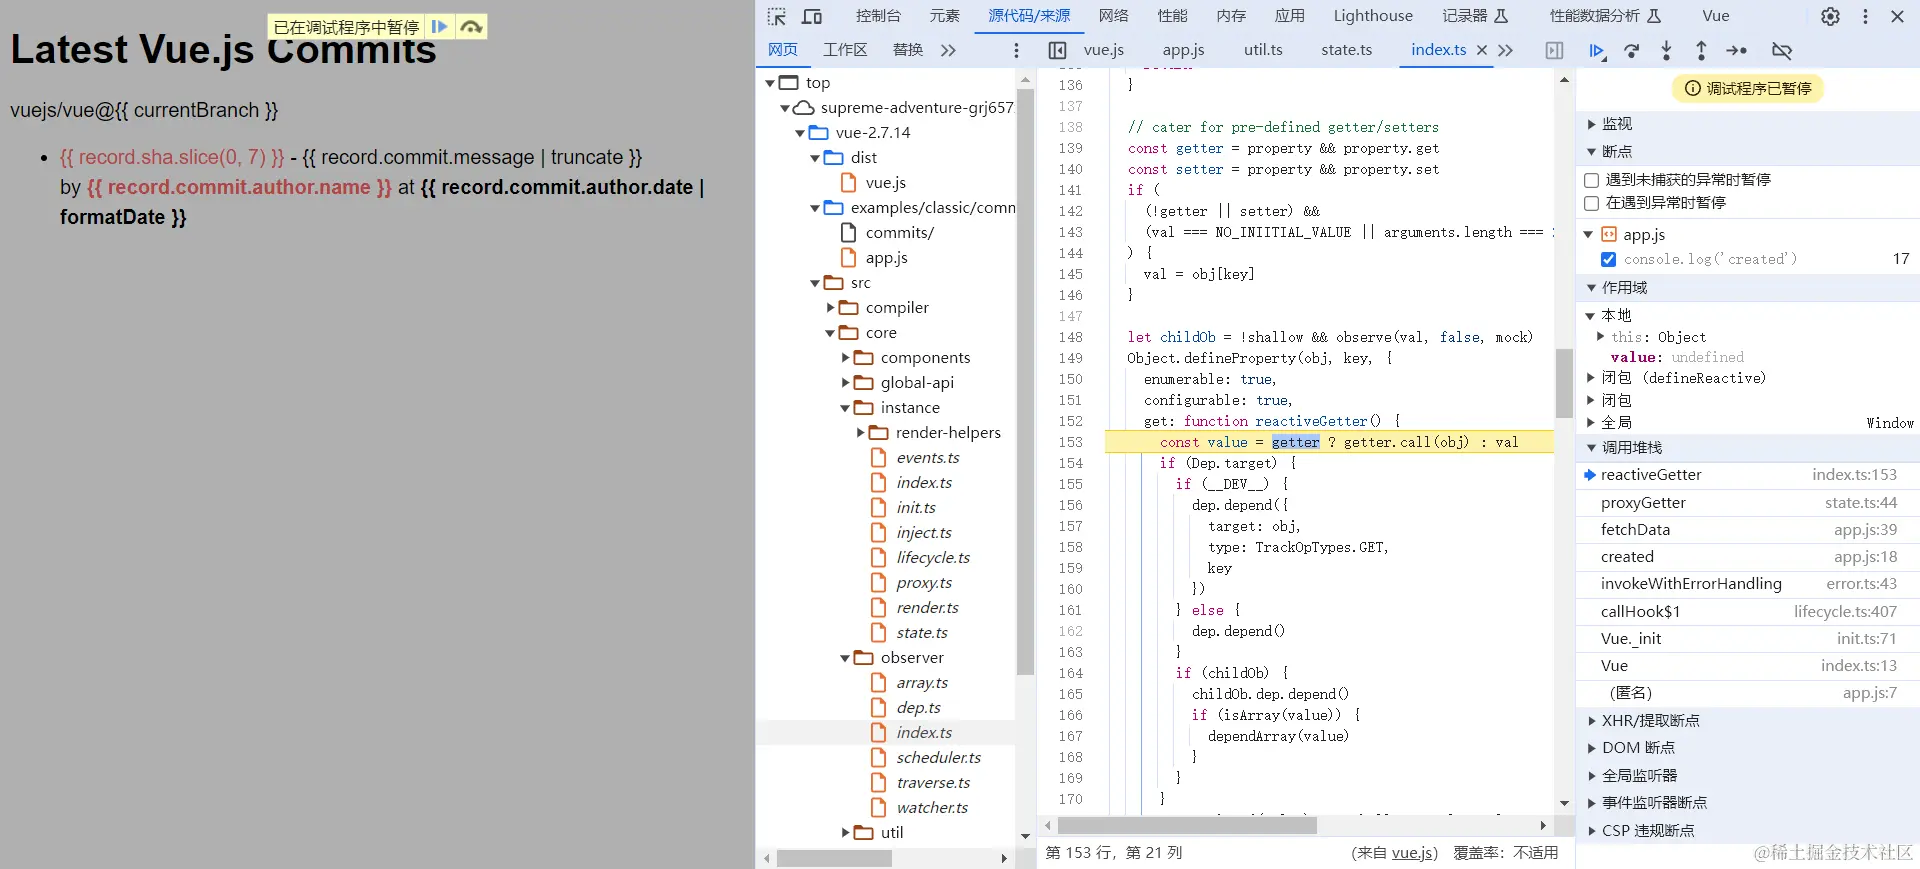Collapse the observer folder
Screen dimensions: 1920x869
coord(845,658)
